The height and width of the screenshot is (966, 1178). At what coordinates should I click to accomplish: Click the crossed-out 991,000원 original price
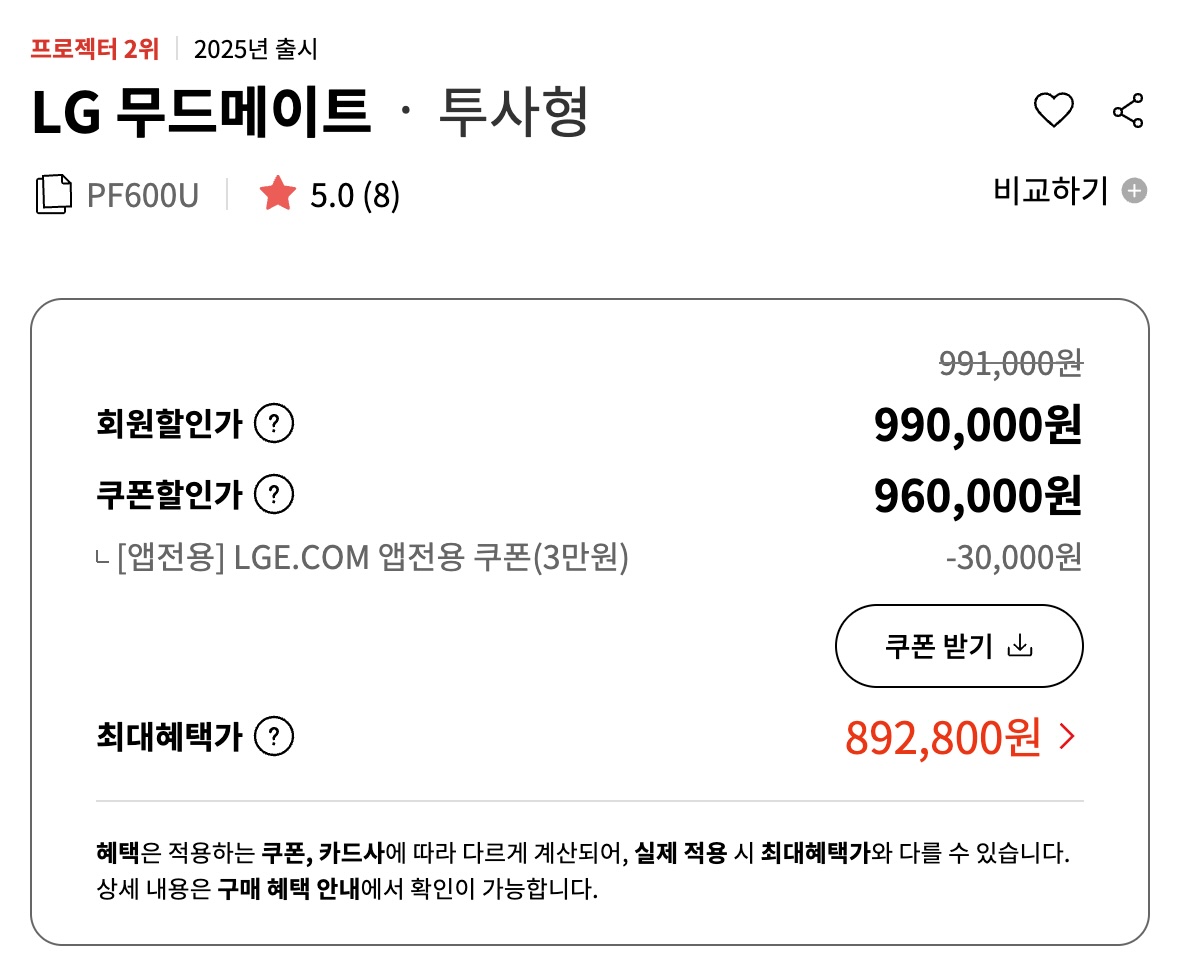point(1010,365)
